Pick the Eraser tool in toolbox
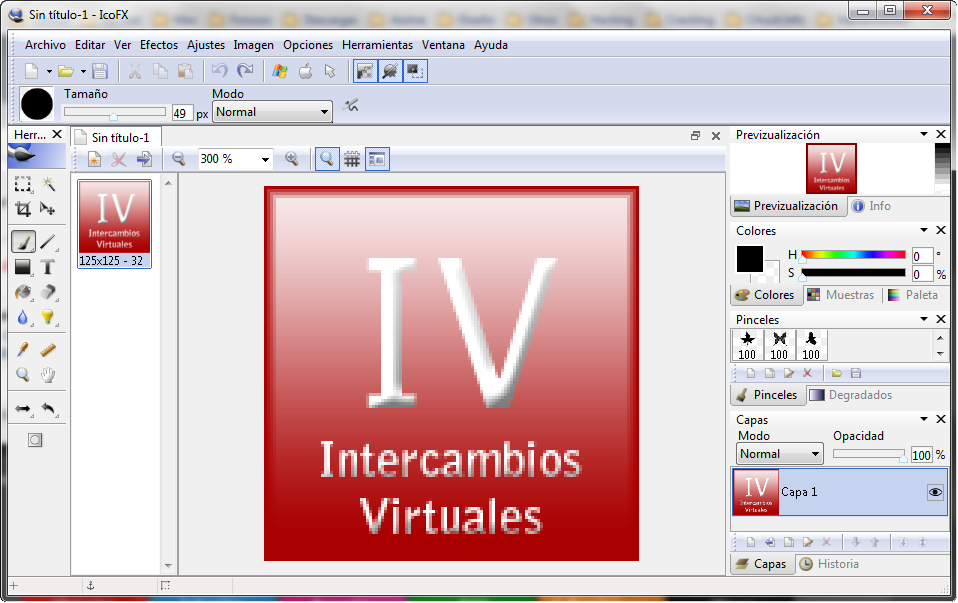The image size is (958, 603). coord(48,292)
